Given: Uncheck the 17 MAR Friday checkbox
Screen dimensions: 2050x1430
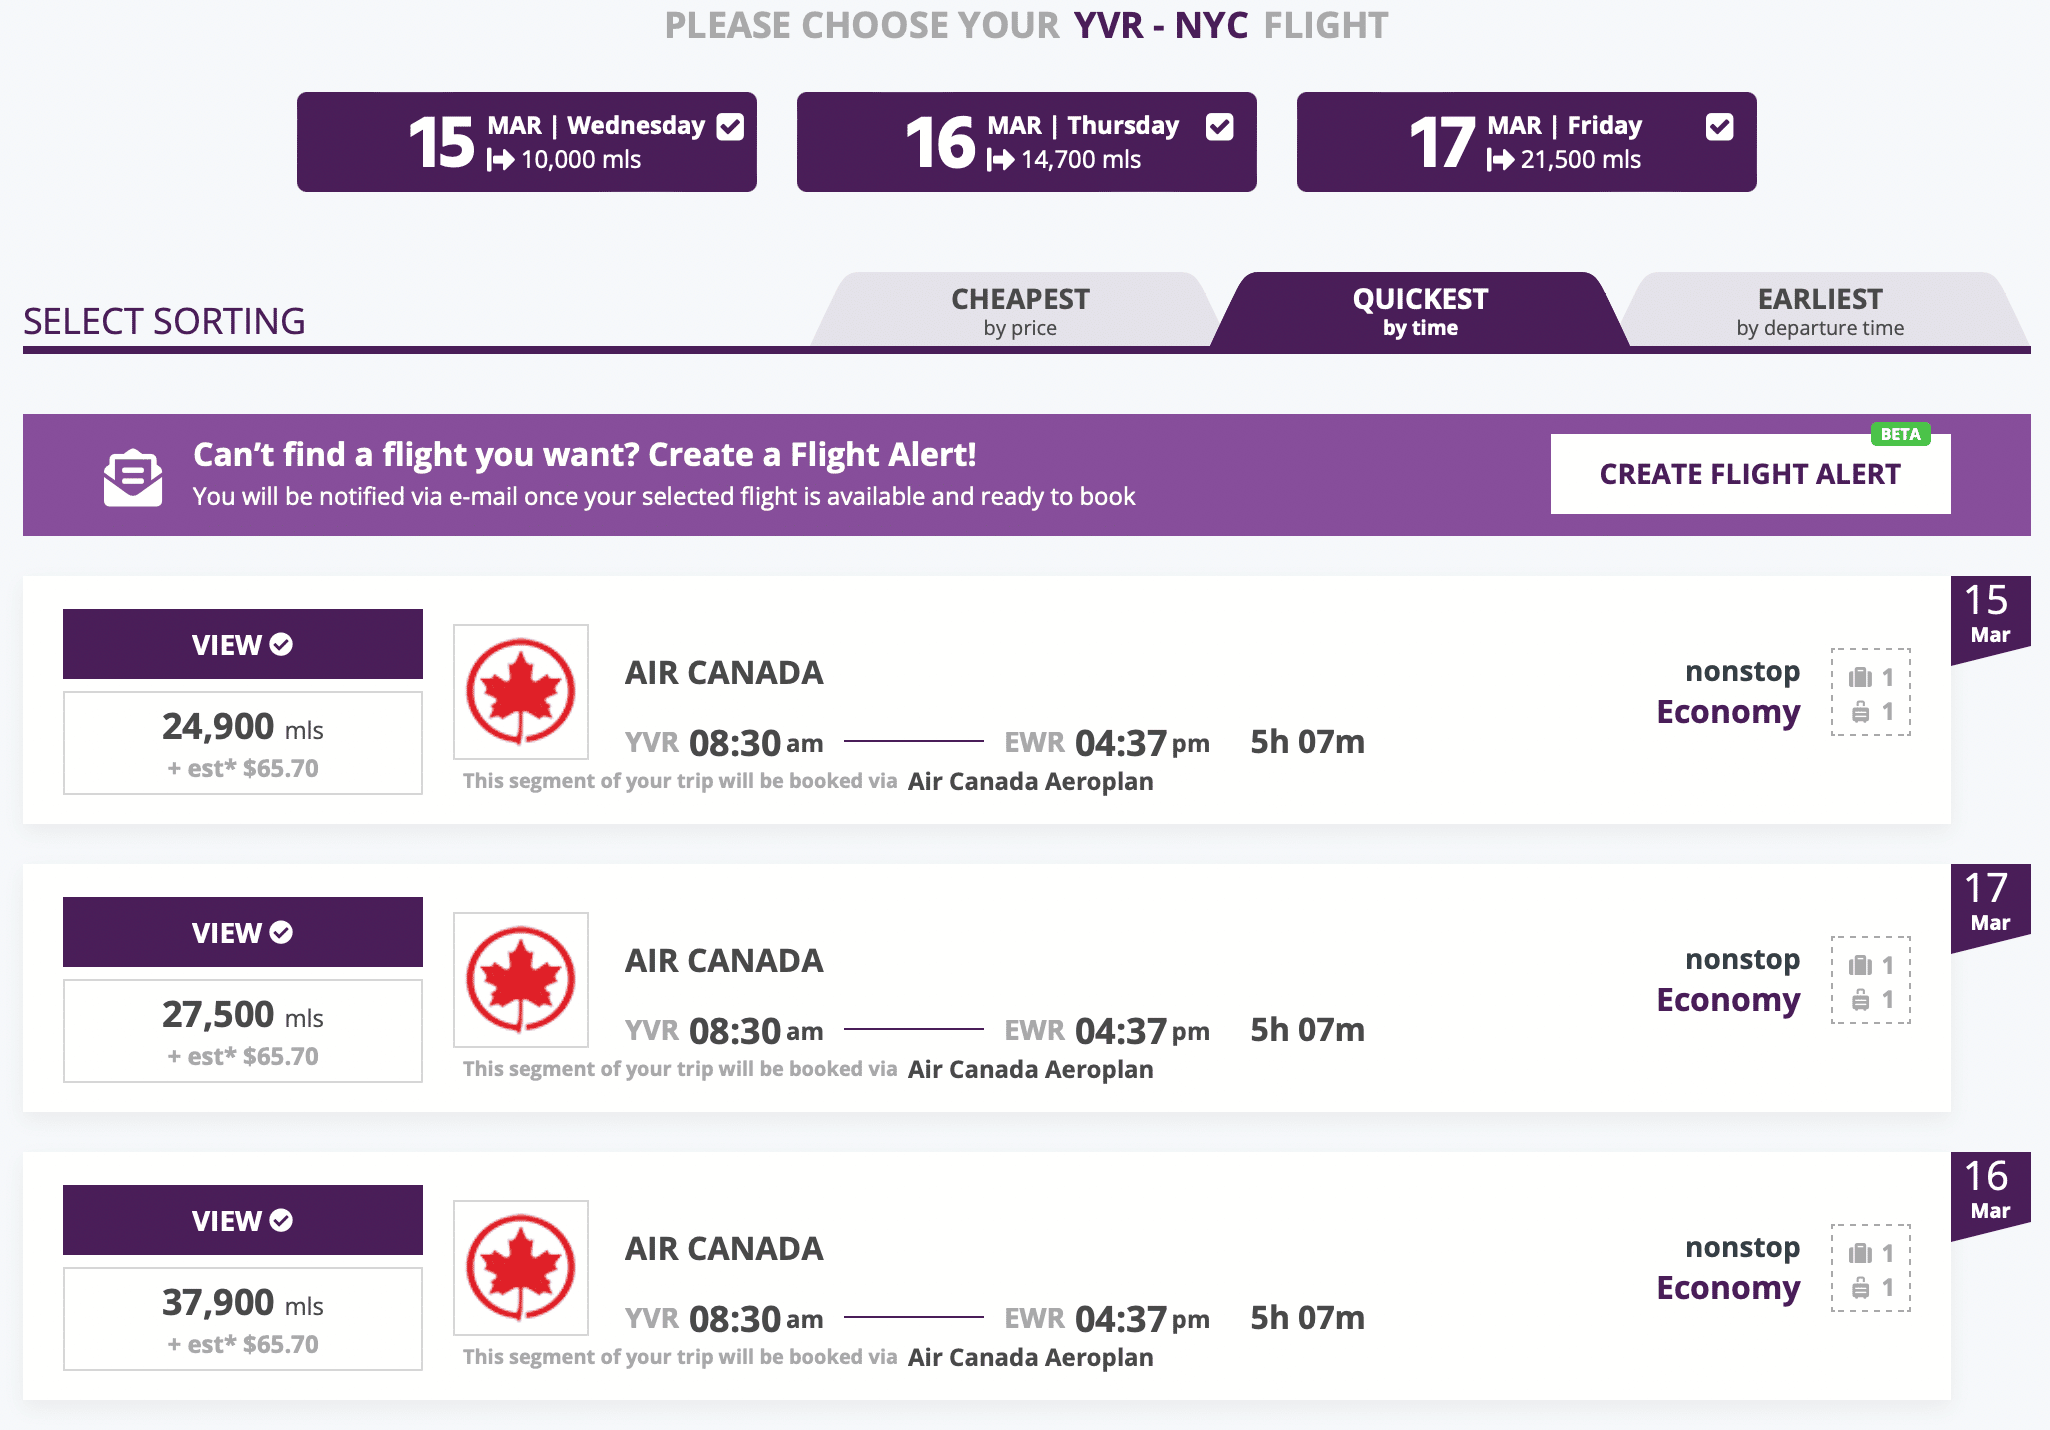Looking at the screenshot, I should coord(1719,127).
